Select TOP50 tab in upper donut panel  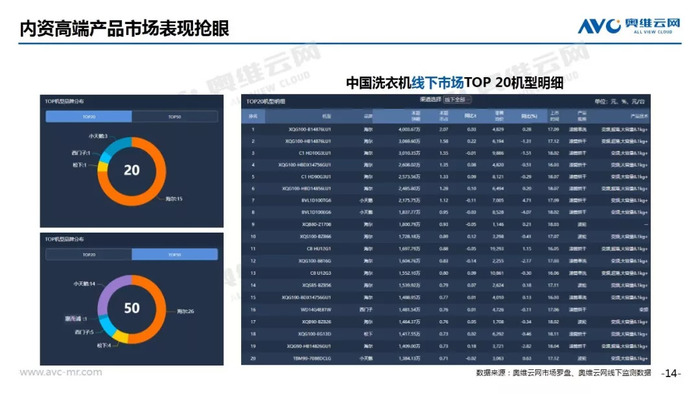[175, 116]
